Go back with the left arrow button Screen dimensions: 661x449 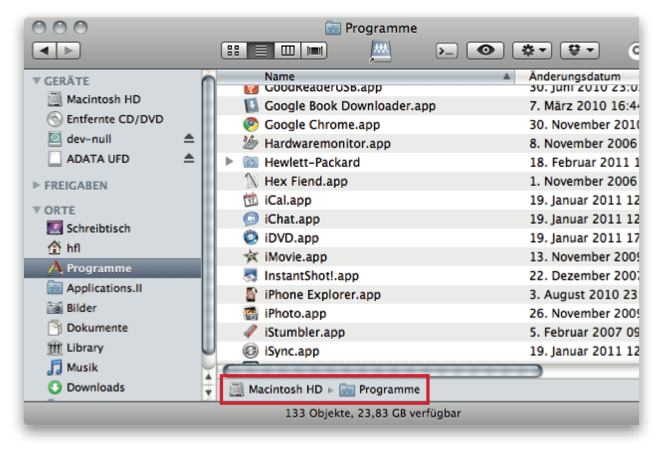44,51
